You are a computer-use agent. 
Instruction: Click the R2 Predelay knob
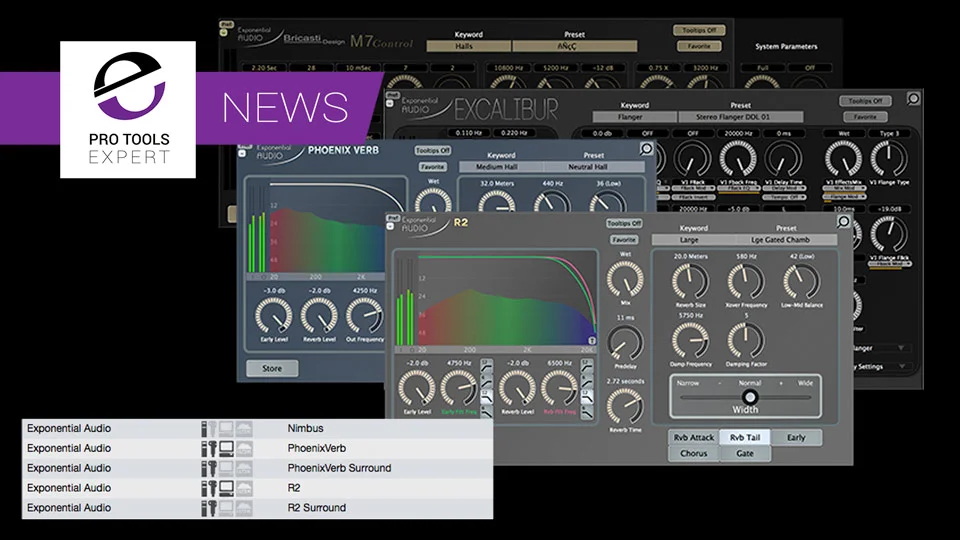625,343
